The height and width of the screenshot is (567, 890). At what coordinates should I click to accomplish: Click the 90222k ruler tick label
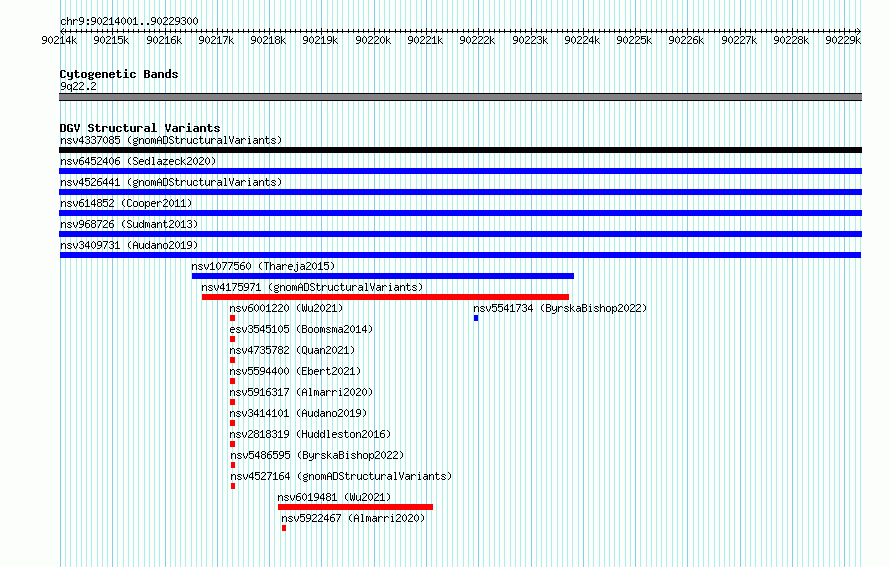[x=477, y=40]
